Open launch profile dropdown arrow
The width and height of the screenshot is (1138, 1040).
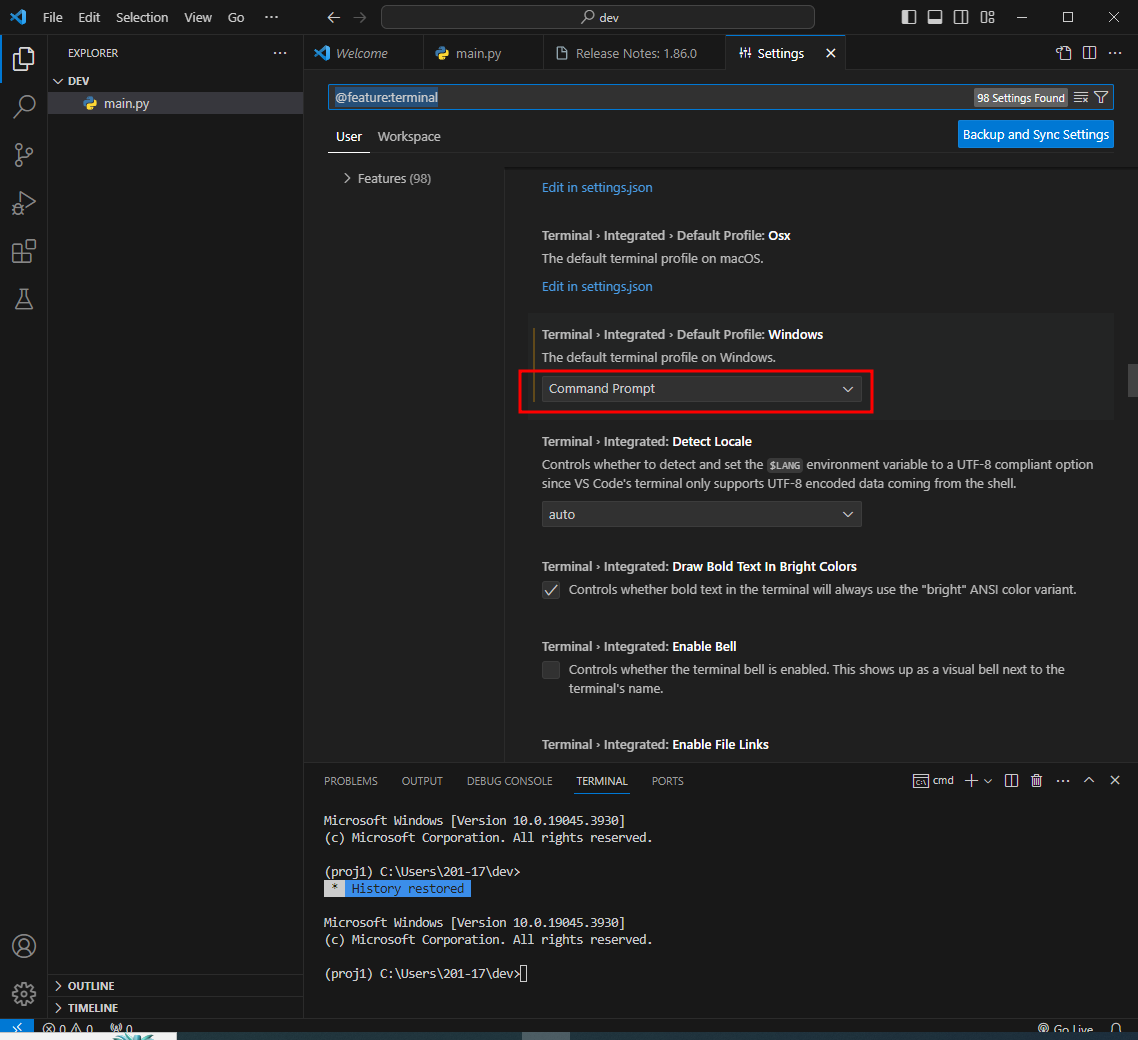(x=988, y=780)
